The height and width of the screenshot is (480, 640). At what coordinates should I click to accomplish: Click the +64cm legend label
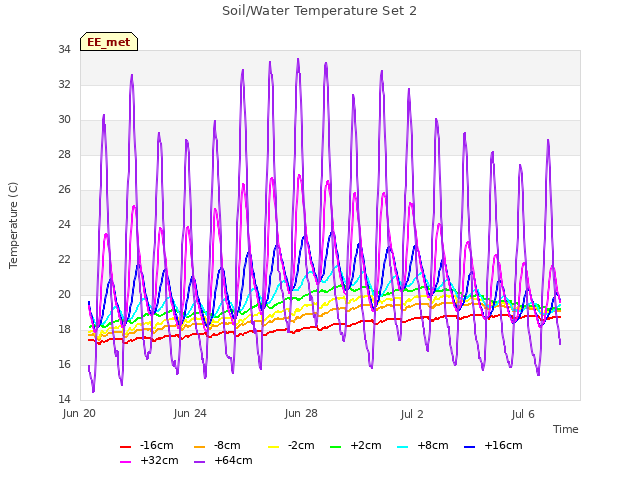coord(233,460)
